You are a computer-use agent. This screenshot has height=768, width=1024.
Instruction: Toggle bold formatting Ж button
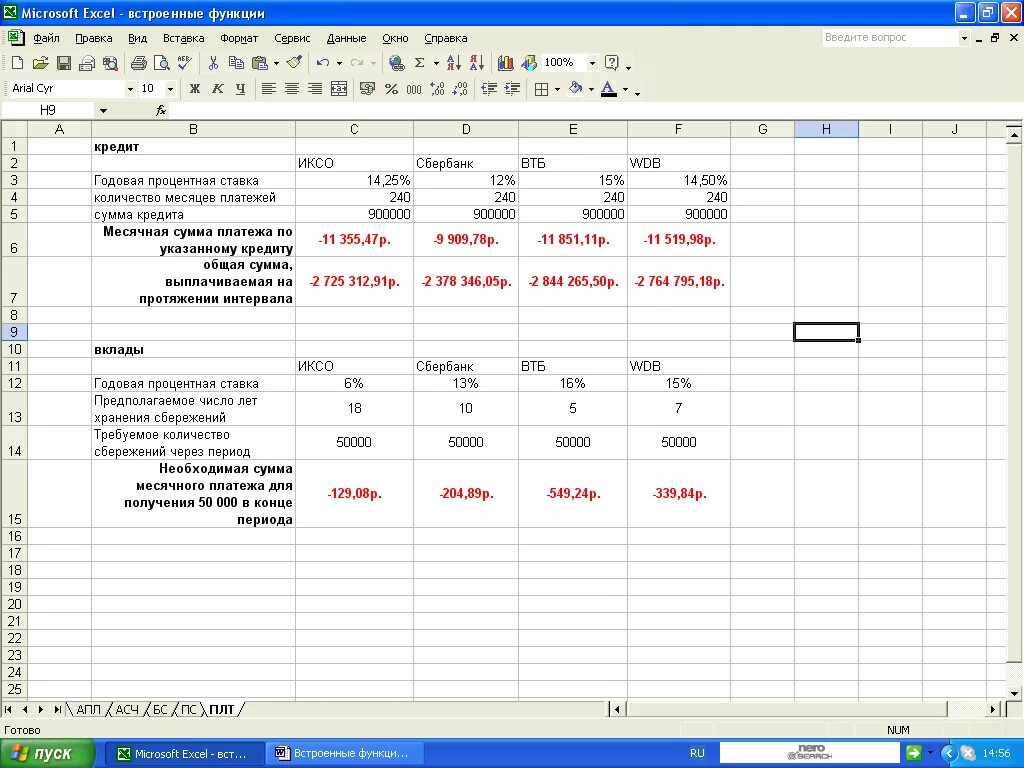[x=195, y=89]
